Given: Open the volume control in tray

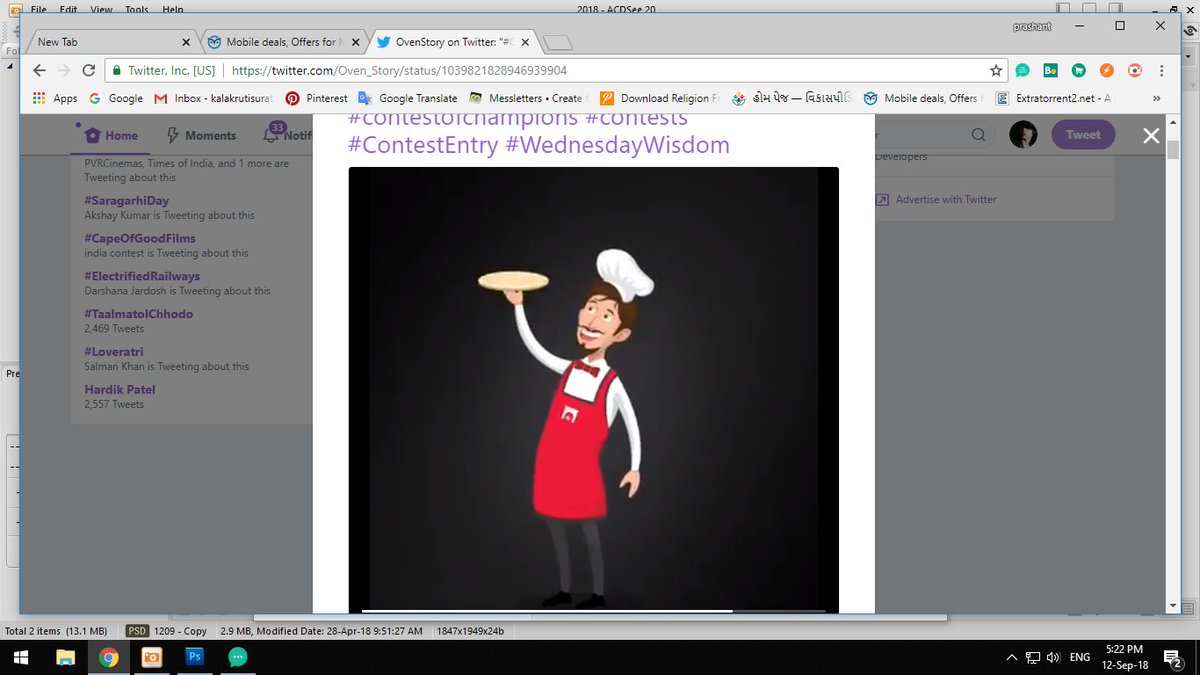Looking at the screenshot, I should tap(1053, 657).
